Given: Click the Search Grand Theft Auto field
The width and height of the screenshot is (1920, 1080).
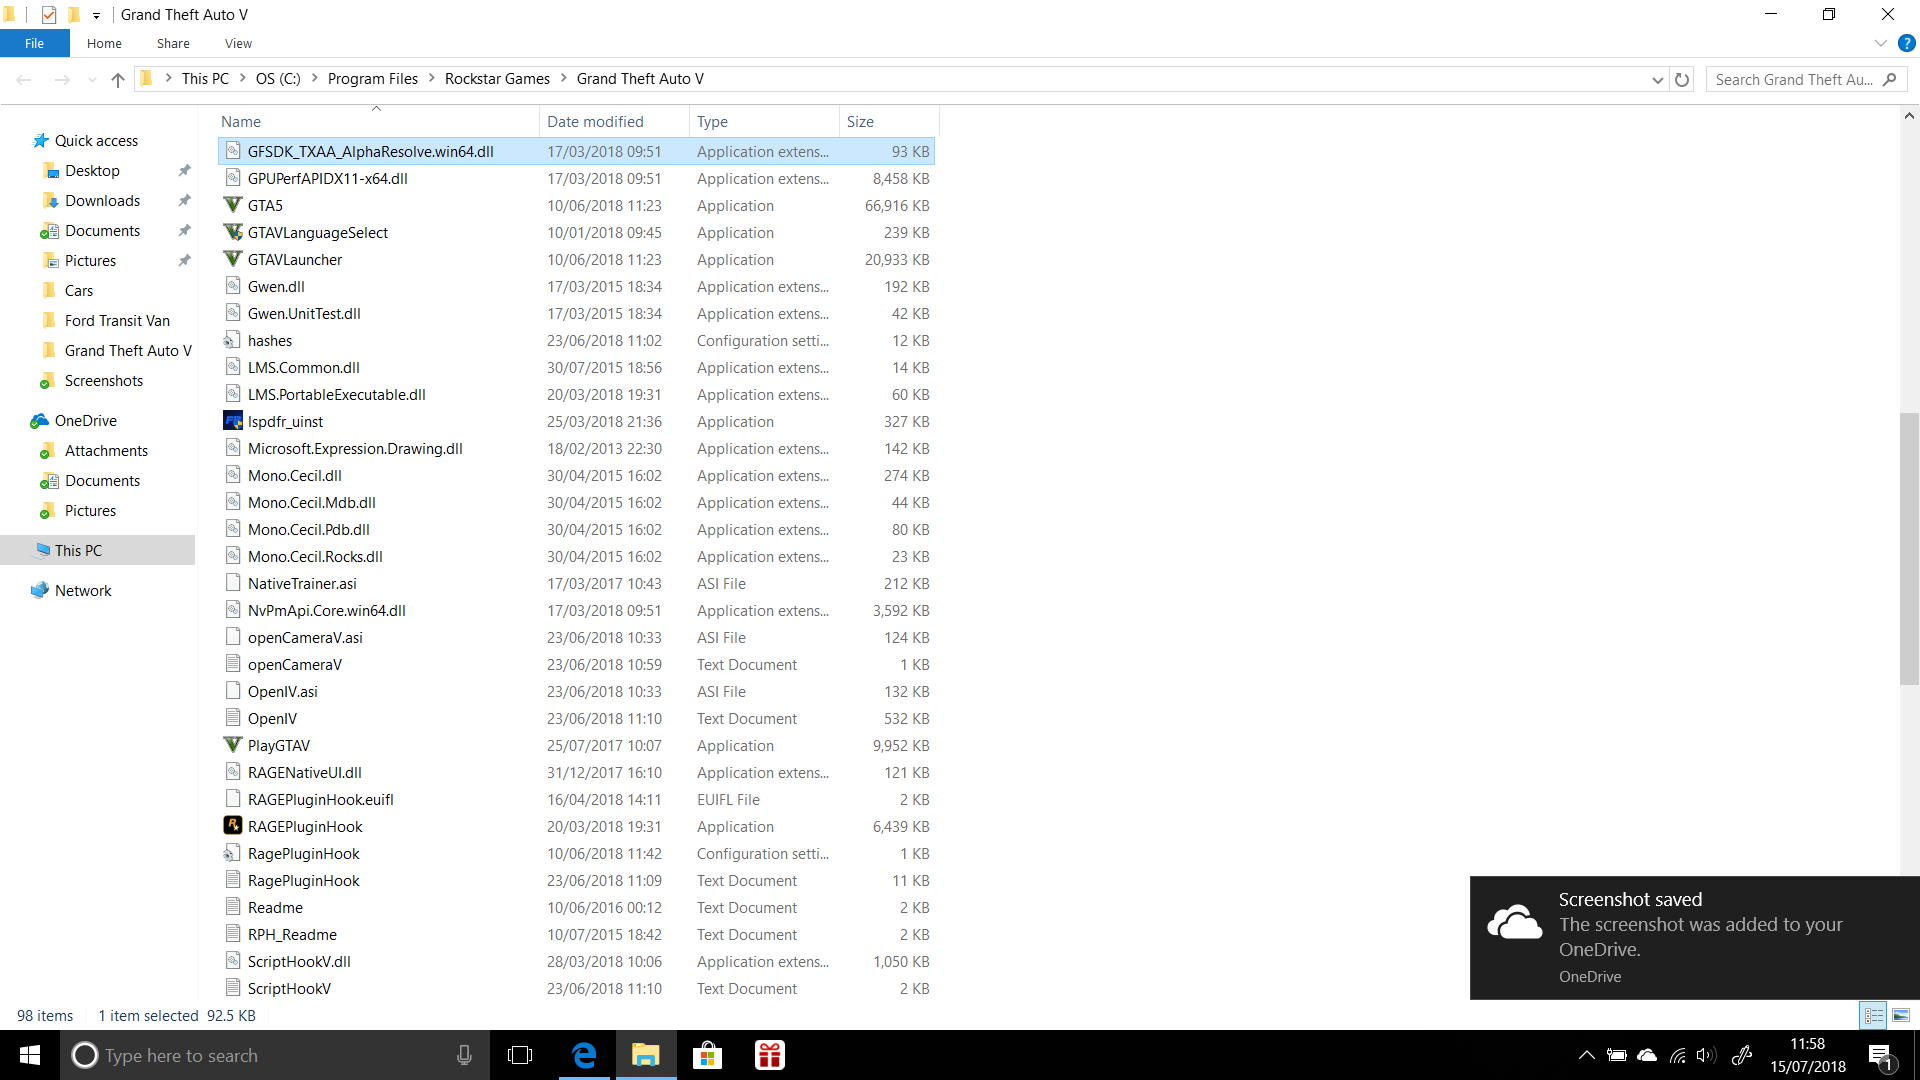Looking at the screenshot, I should 1793,79.
